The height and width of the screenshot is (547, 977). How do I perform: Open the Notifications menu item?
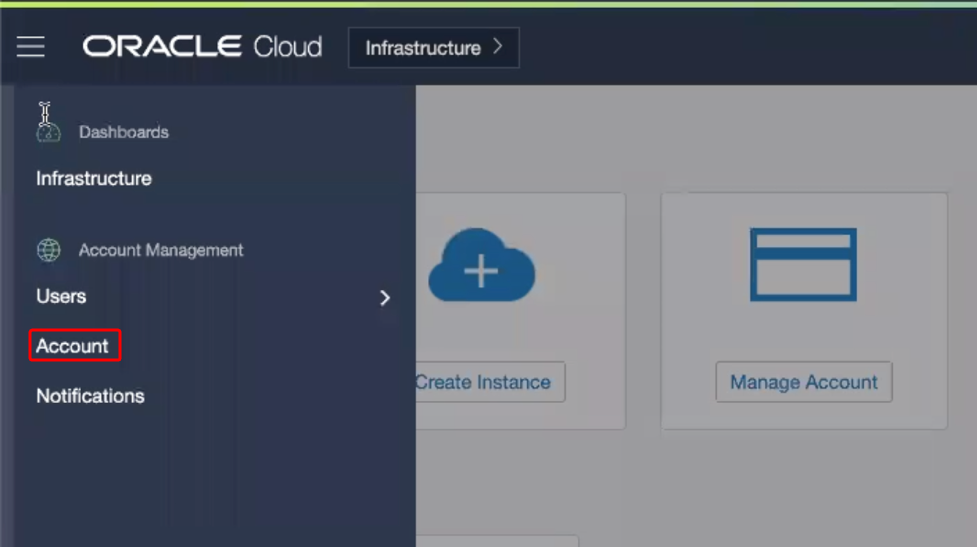(90, 396)
